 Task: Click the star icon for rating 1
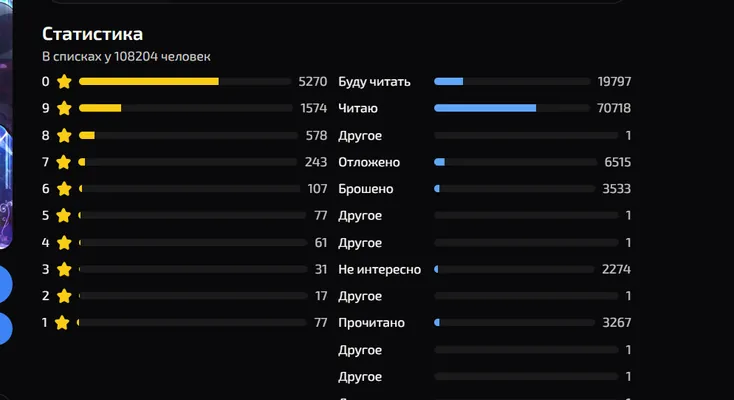click(x=62, y=323)
